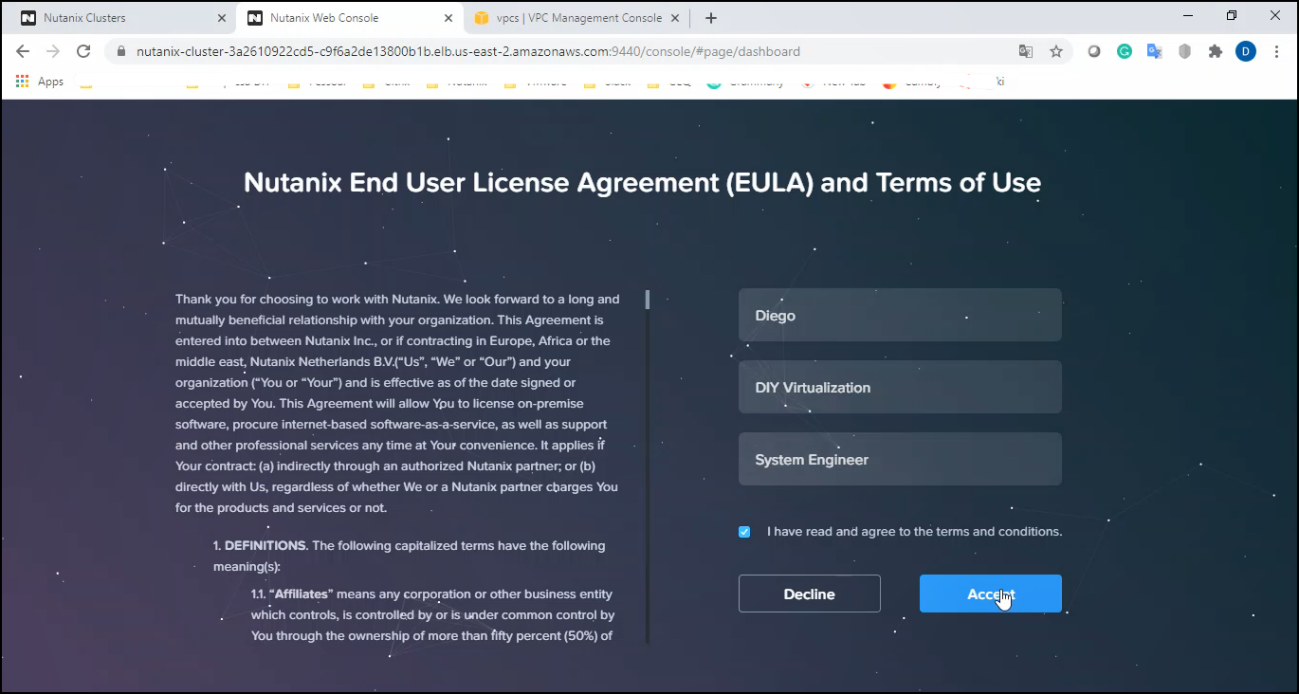This screenshot has height=694, width=1299.
Task: Click the browser back arrow
Action: coord(22,51)
